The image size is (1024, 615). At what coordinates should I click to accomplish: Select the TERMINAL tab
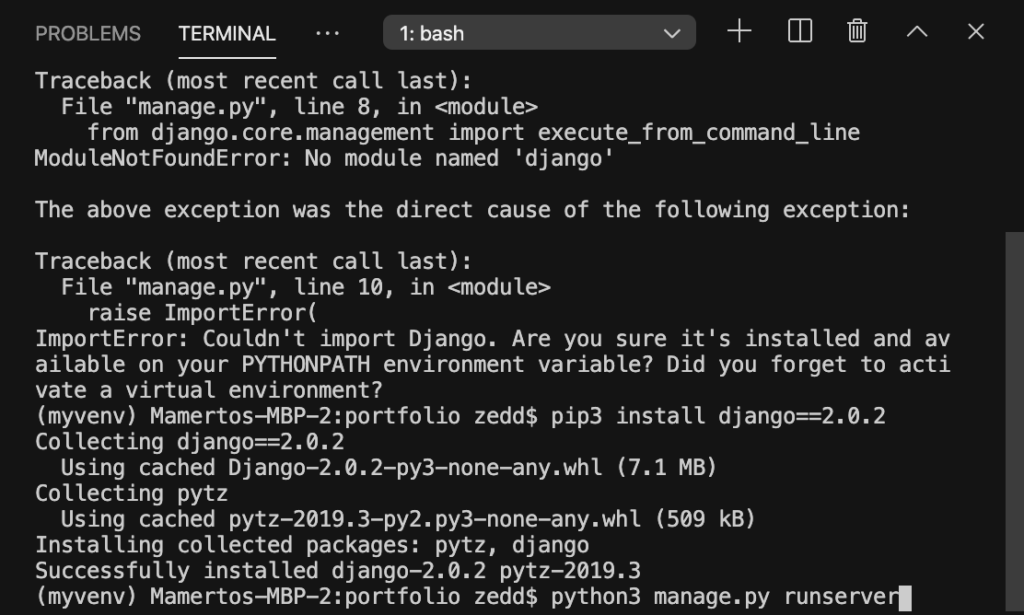pos(227,33)
